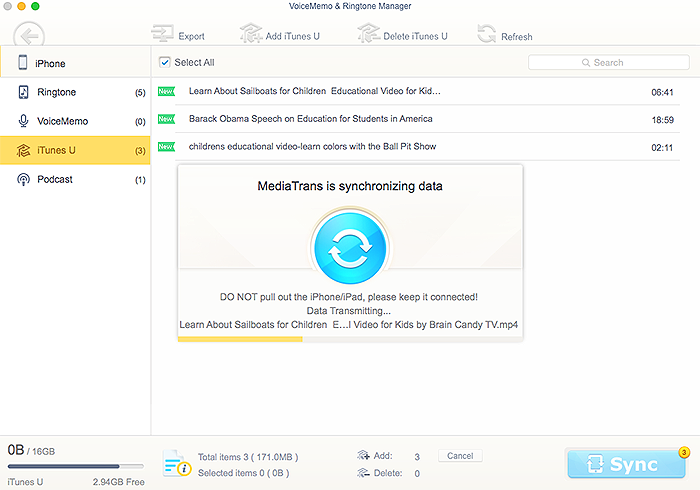The width and height of the screenshot is (700, 490).
Task: Click the Delete iTunes U icon
Action: pos(369,33)
